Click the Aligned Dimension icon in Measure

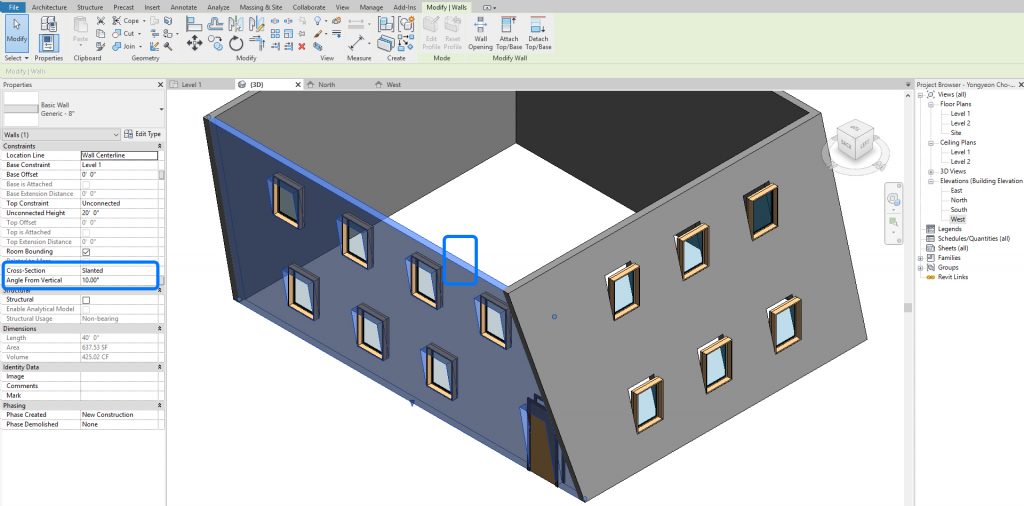click(356, 42)
